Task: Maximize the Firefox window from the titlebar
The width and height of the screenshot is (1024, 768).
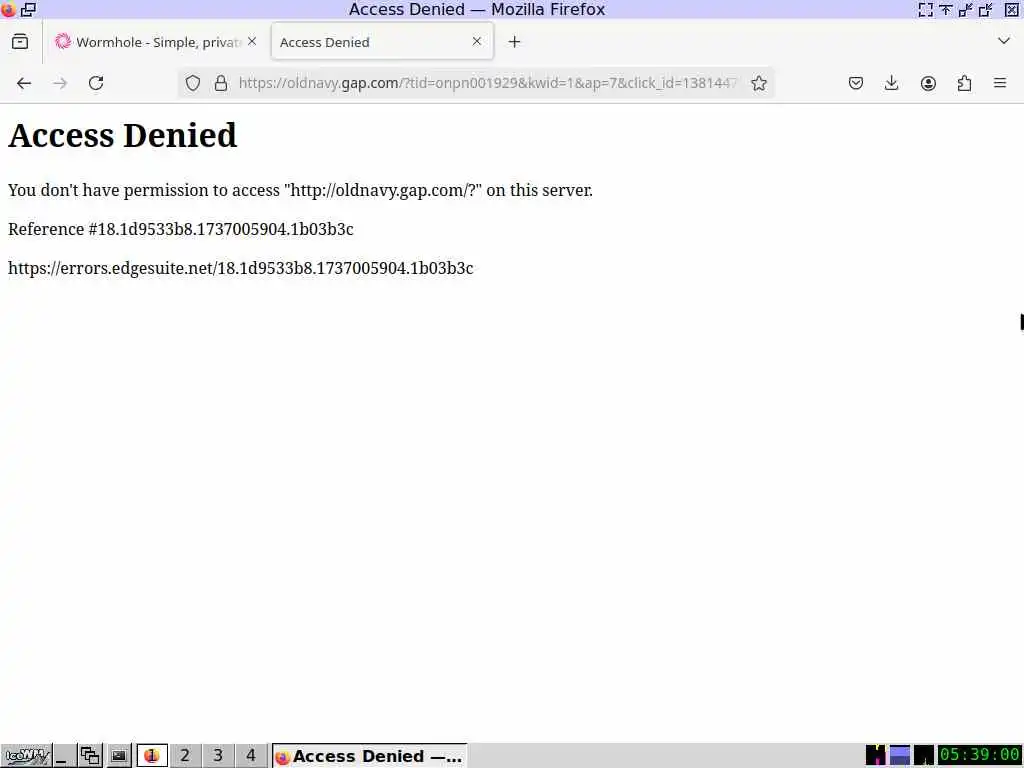Action: click(986, 9)
